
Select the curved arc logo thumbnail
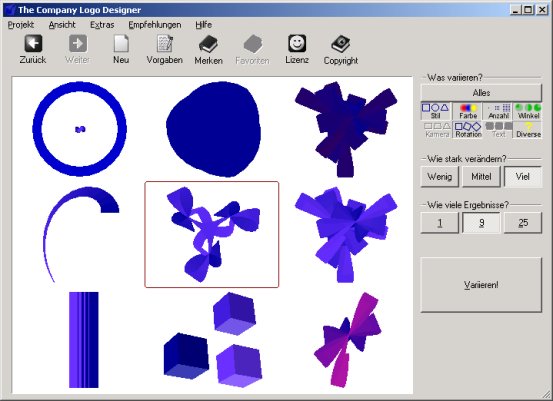point(81,235)
